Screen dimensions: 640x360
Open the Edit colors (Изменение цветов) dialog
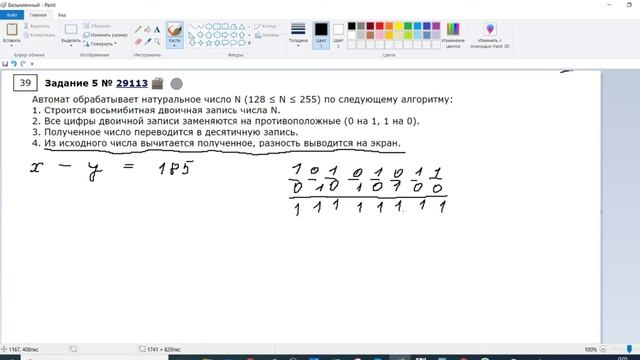coord(453,35)
